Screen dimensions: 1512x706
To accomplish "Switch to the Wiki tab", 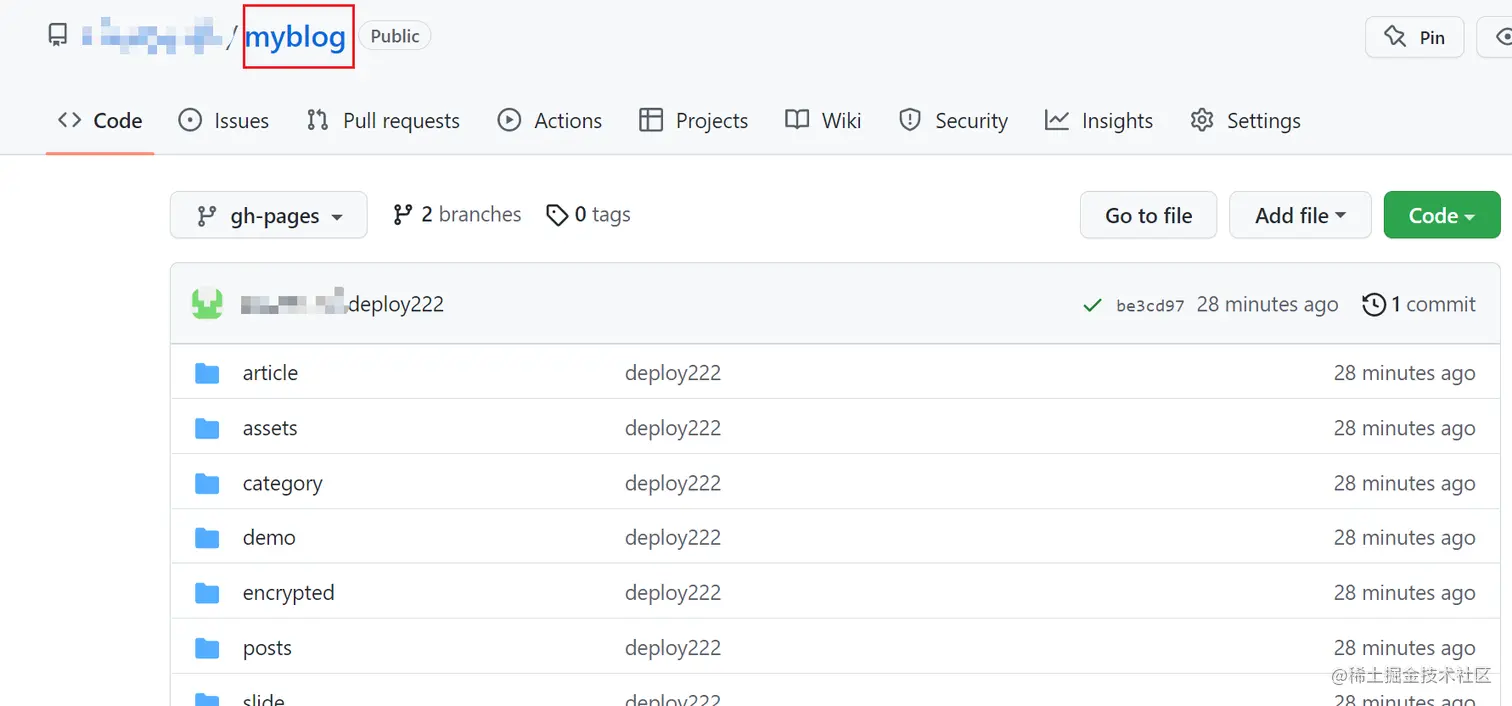I will click(823, 121).
